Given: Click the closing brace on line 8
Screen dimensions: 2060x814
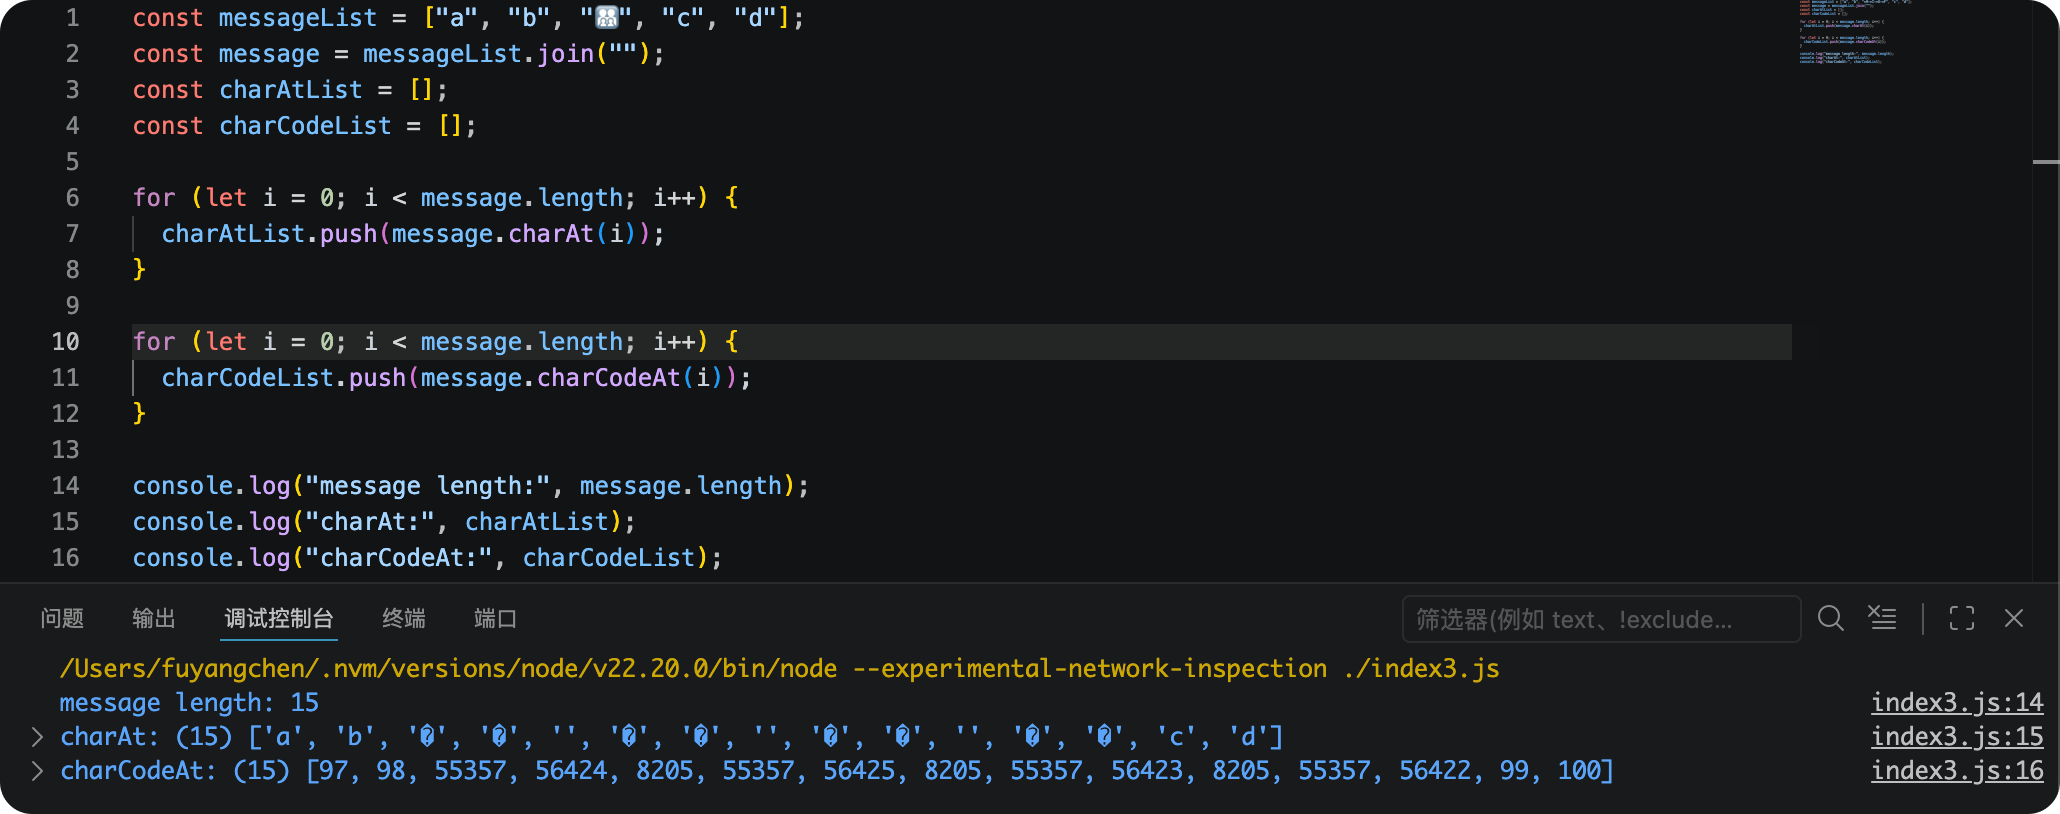Looking at the screenshot, I should [140, 270].
